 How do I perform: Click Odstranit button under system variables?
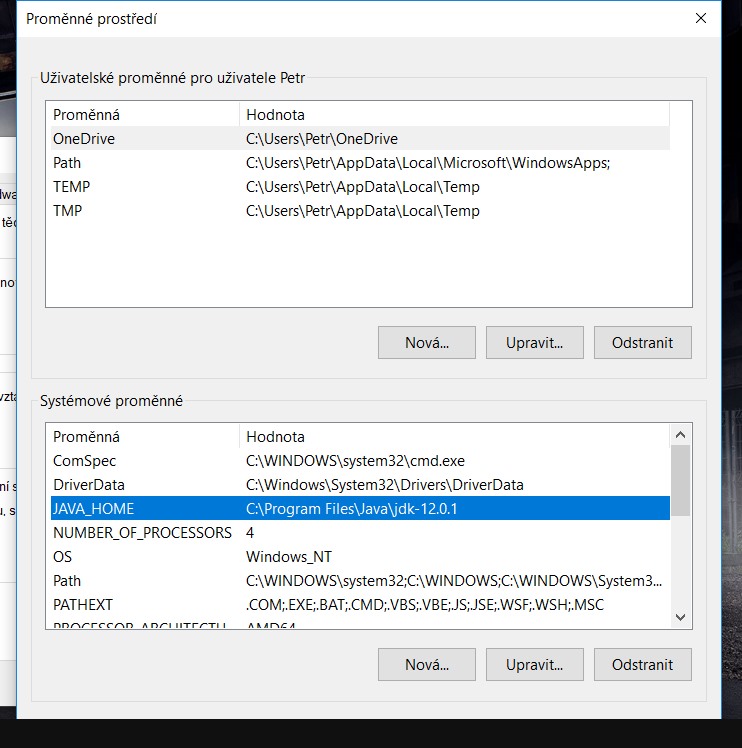tap(642, 663)
